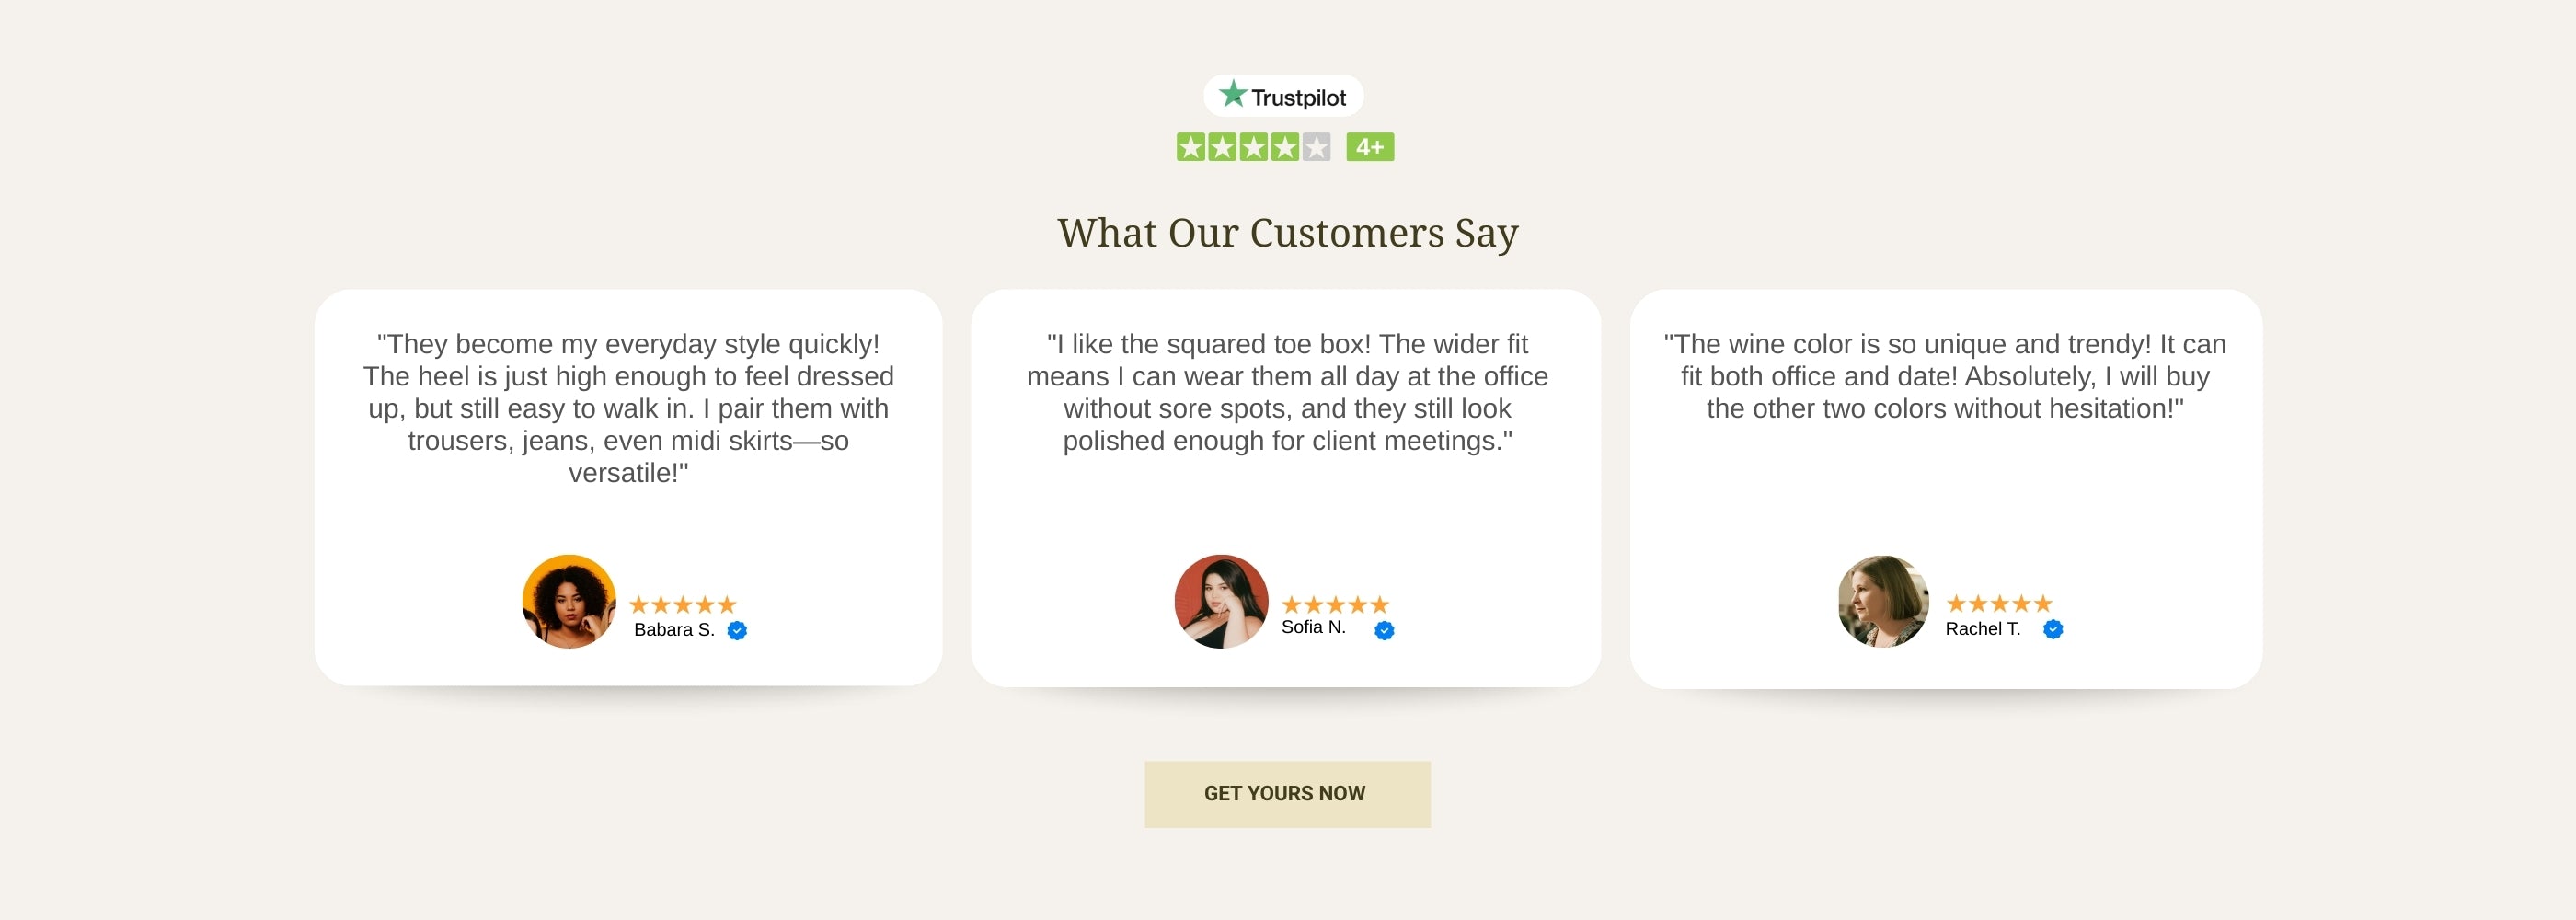2576x920 pixels.
Task: Click Babara S.'s blue verified badge
Action: pos(737,630)
